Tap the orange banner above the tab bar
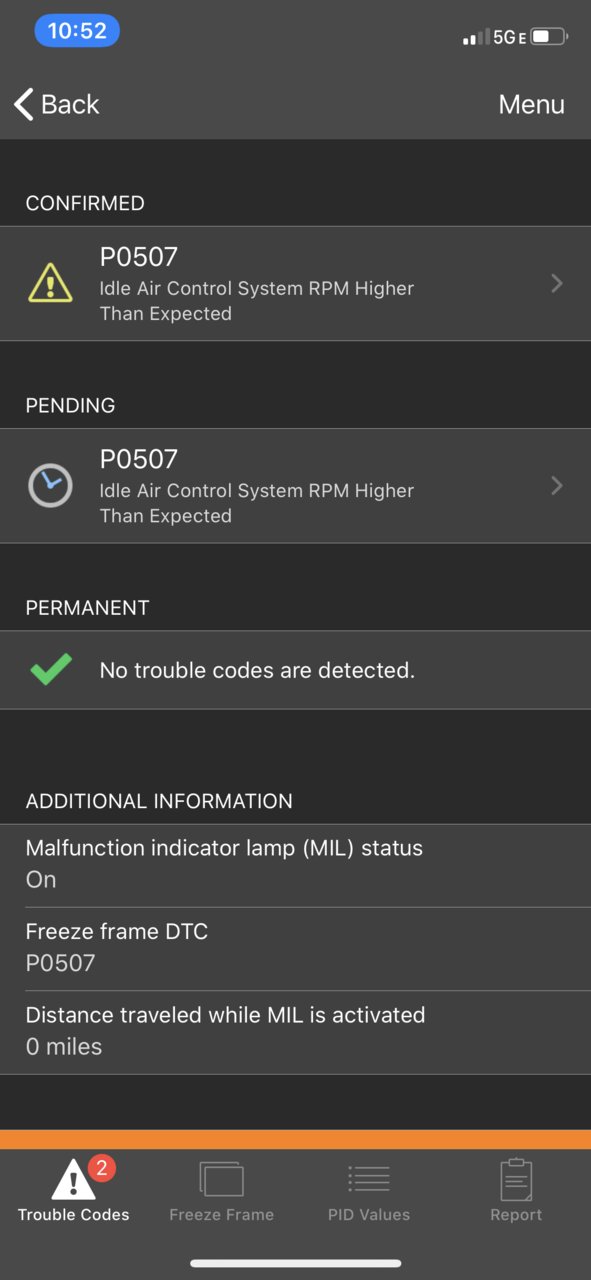 click(295, 1139)
